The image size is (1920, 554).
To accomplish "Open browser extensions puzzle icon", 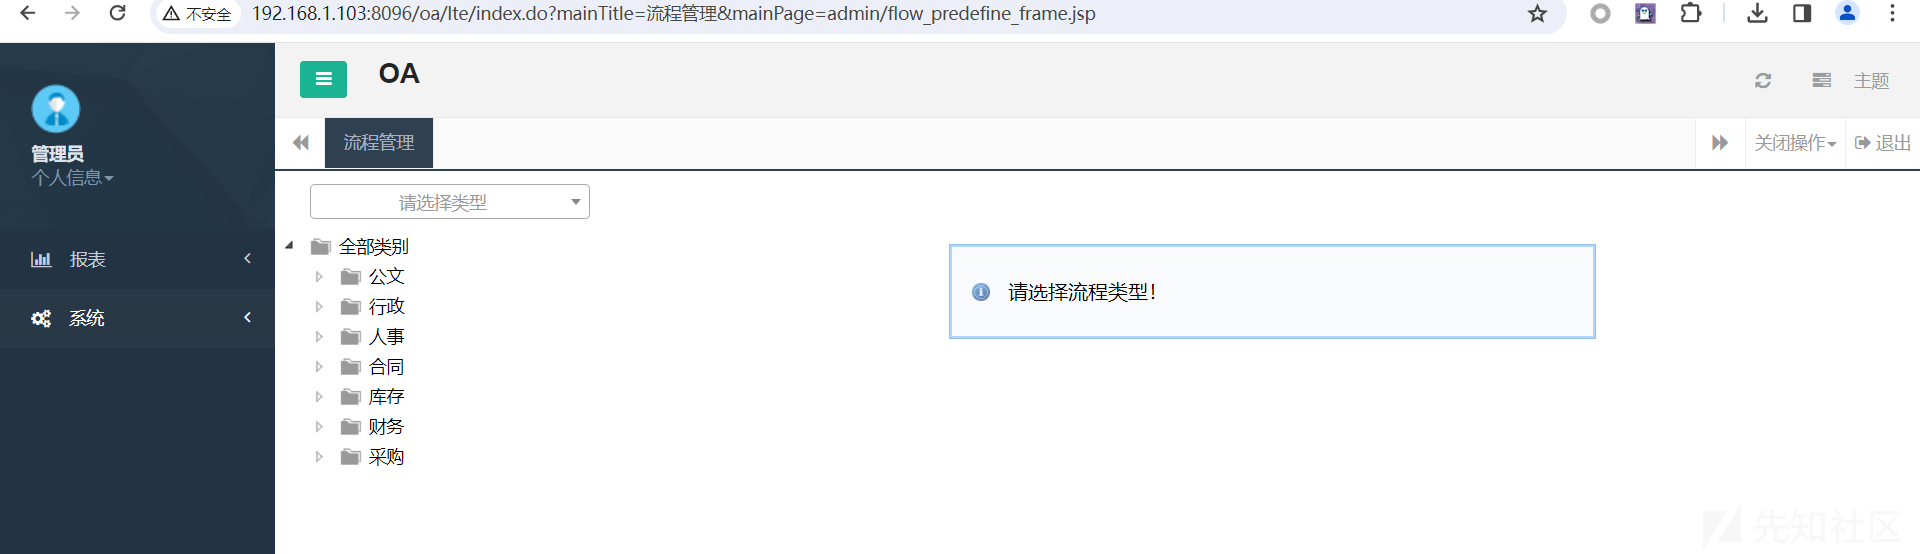I will (x=1691, y=14).
